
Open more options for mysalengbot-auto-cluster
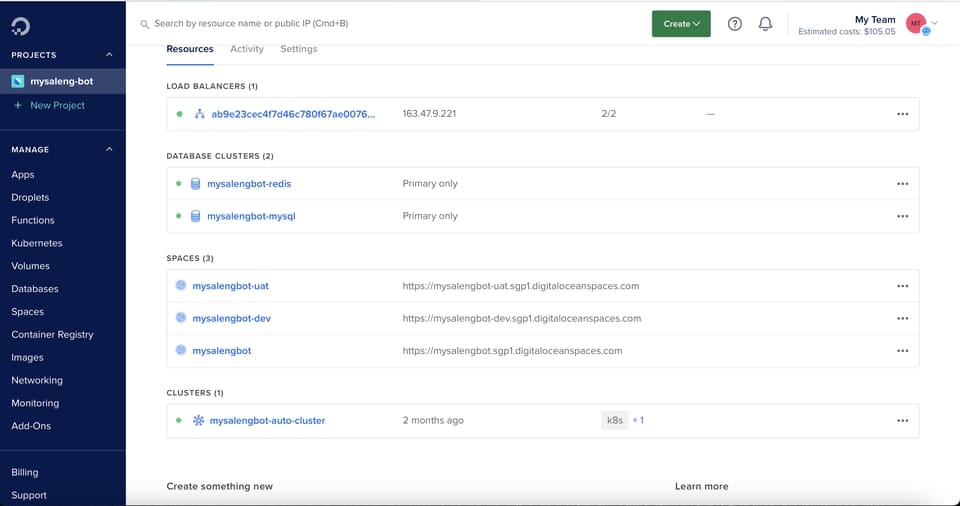(902, 421)
